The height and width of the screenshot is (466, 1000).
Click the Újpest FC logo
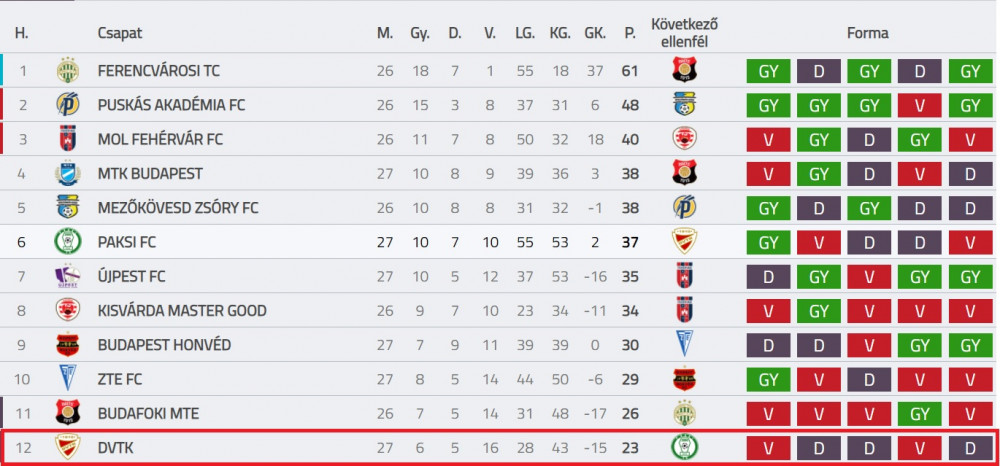(68, 277)
